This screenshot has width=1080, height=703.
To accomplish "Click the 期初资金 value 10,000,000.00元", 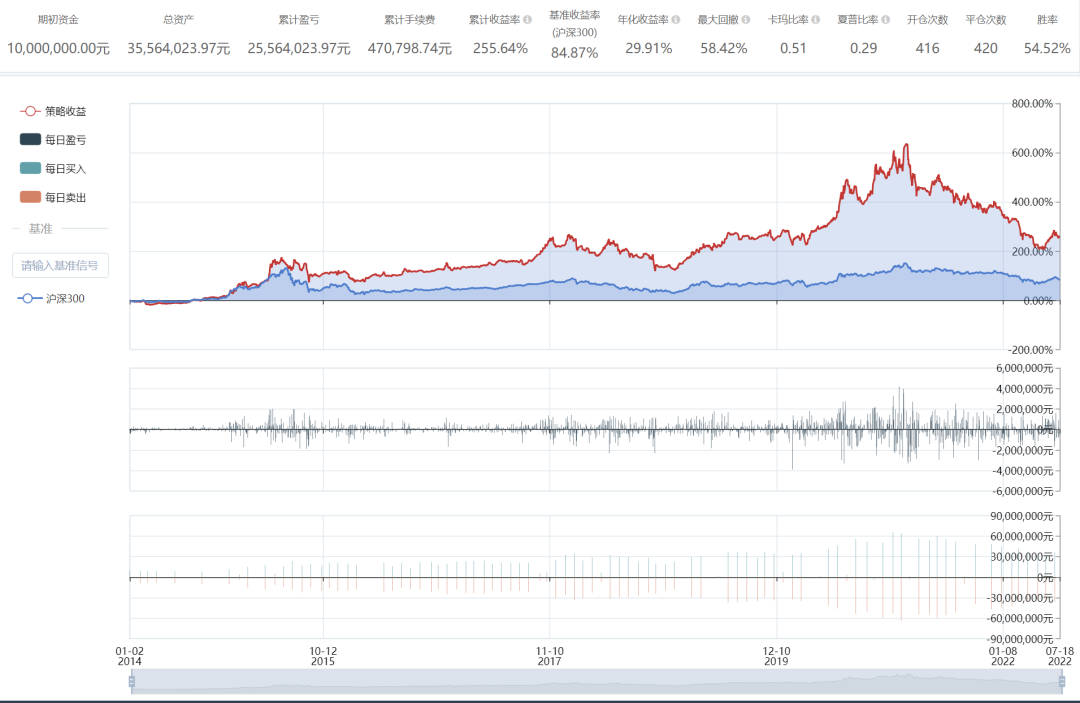I will click(x=59, y=48).
